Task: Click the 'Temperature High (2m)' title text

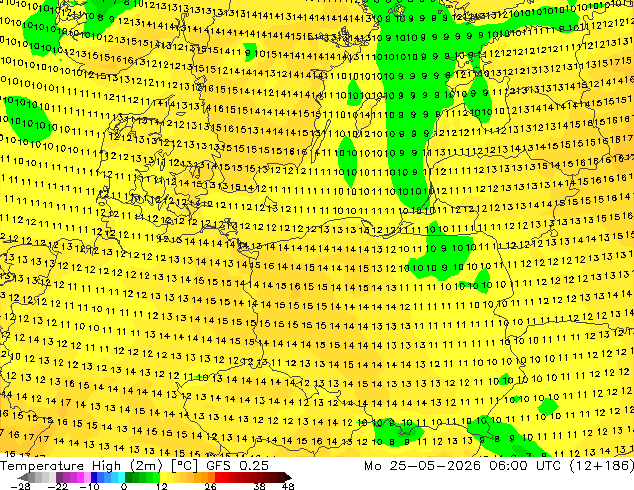Action: tap(81, 466)
